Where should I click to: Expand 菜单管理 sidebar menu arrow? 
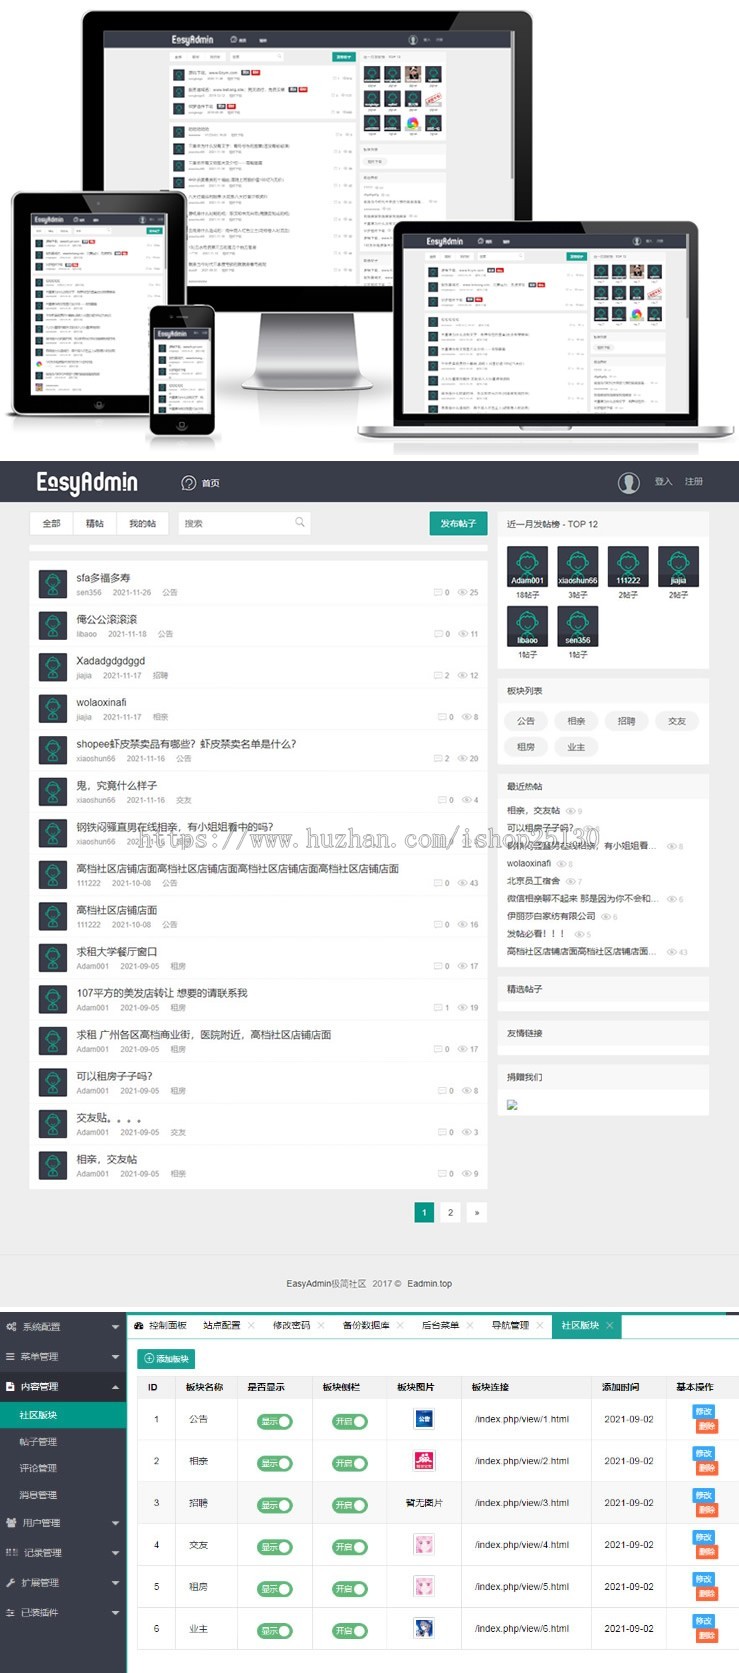(x=115, y=1357)
